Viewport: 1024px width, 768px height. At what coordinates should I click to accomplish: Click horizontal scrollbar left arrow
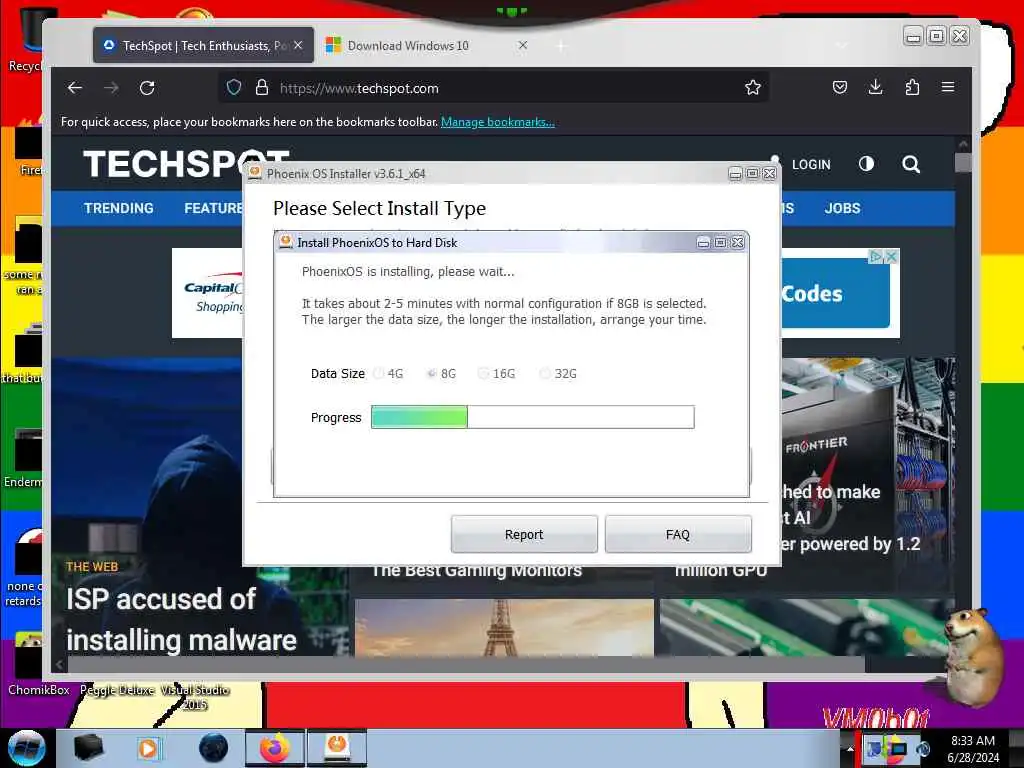(x=60, y=665)
